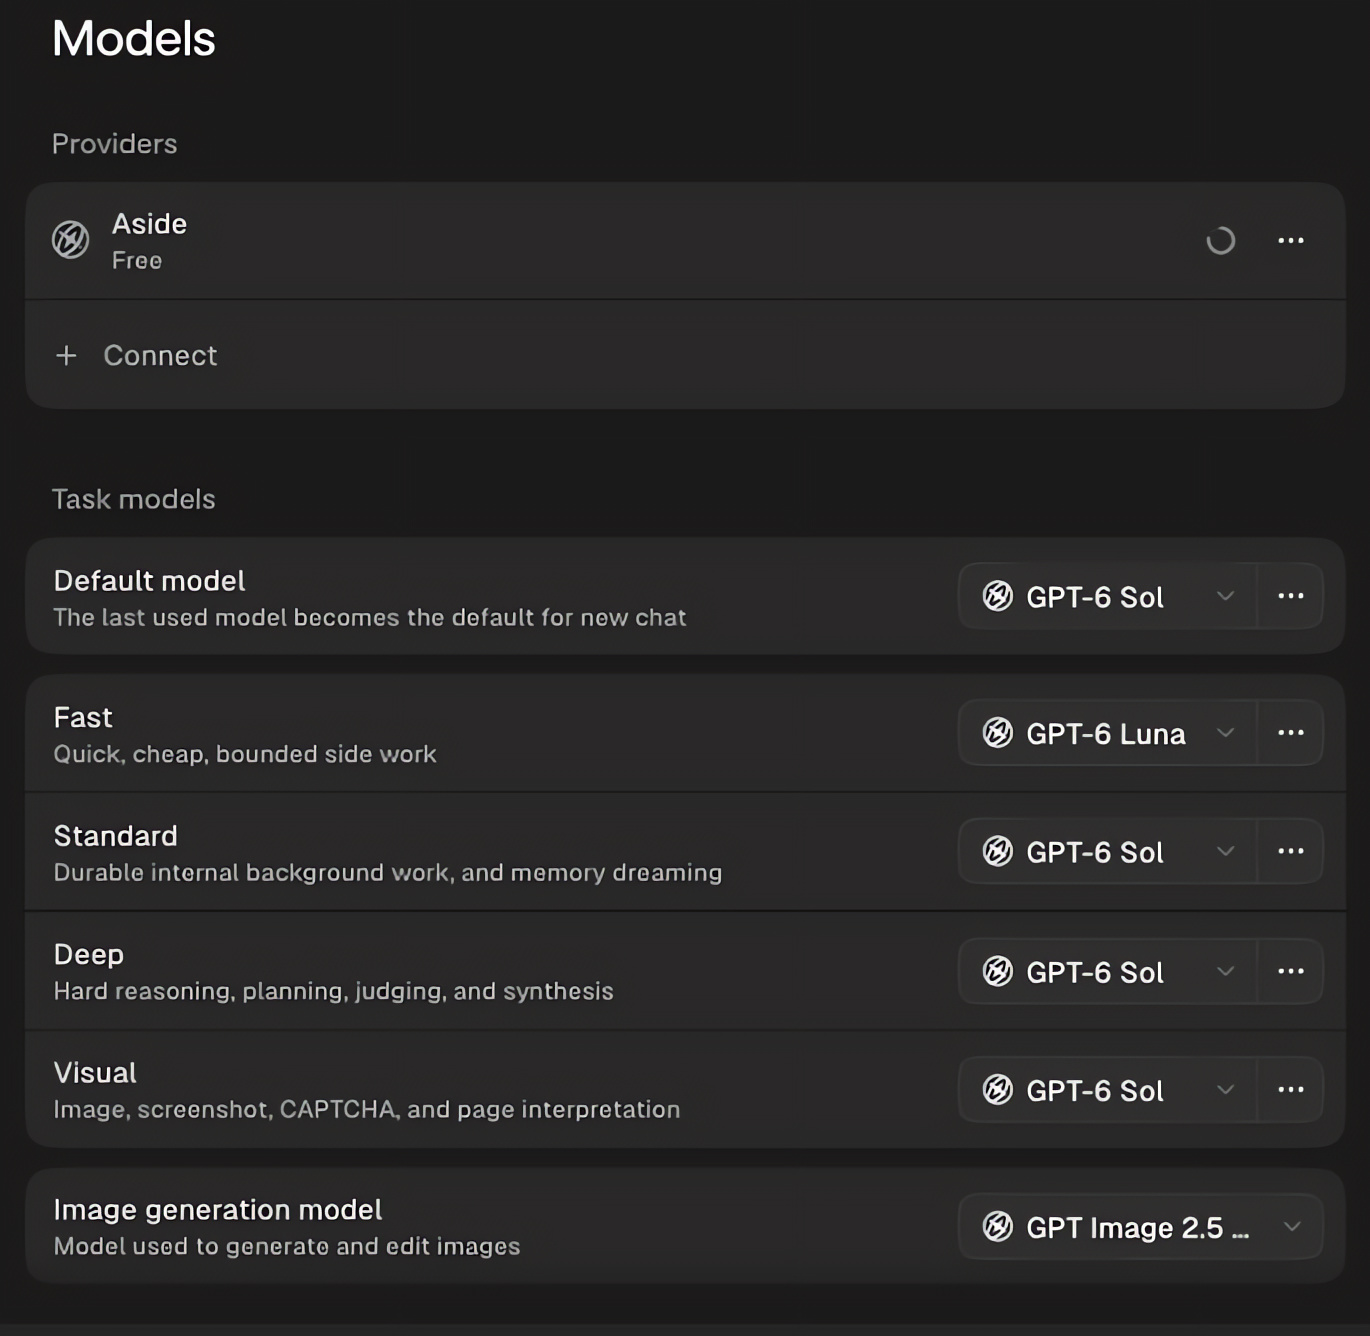The width and height of the screenshot is (1370, 1336).
Task: Click the 'Fast' row title
Action: pos(83,718)
